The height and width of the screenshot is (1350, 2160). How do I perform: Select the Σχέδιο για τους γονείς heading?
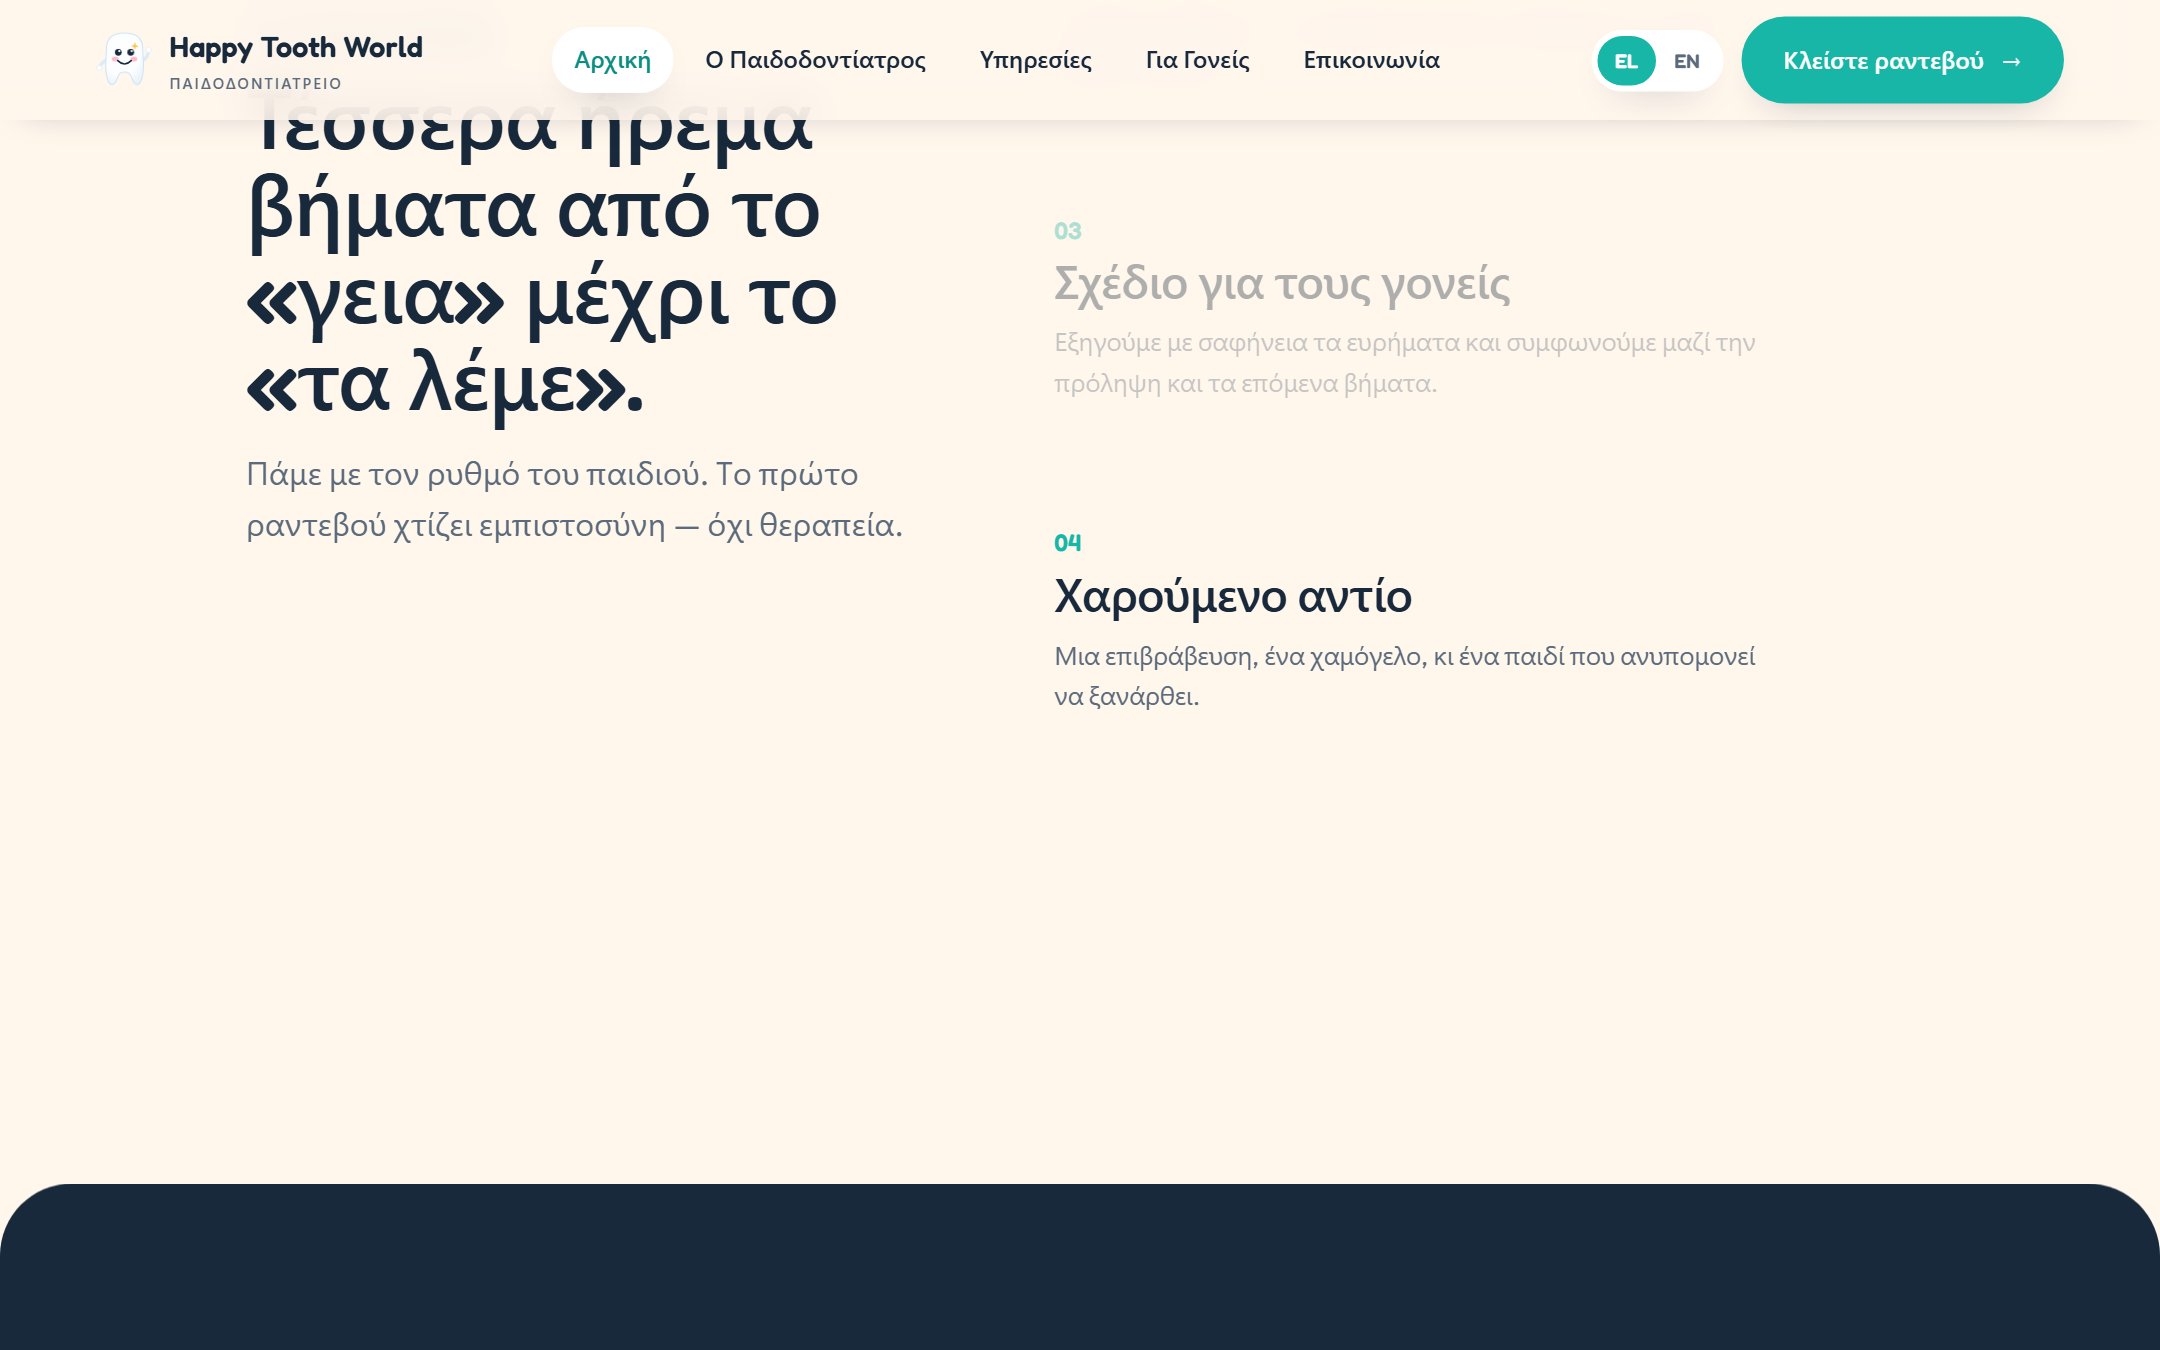pos(1282,284)
